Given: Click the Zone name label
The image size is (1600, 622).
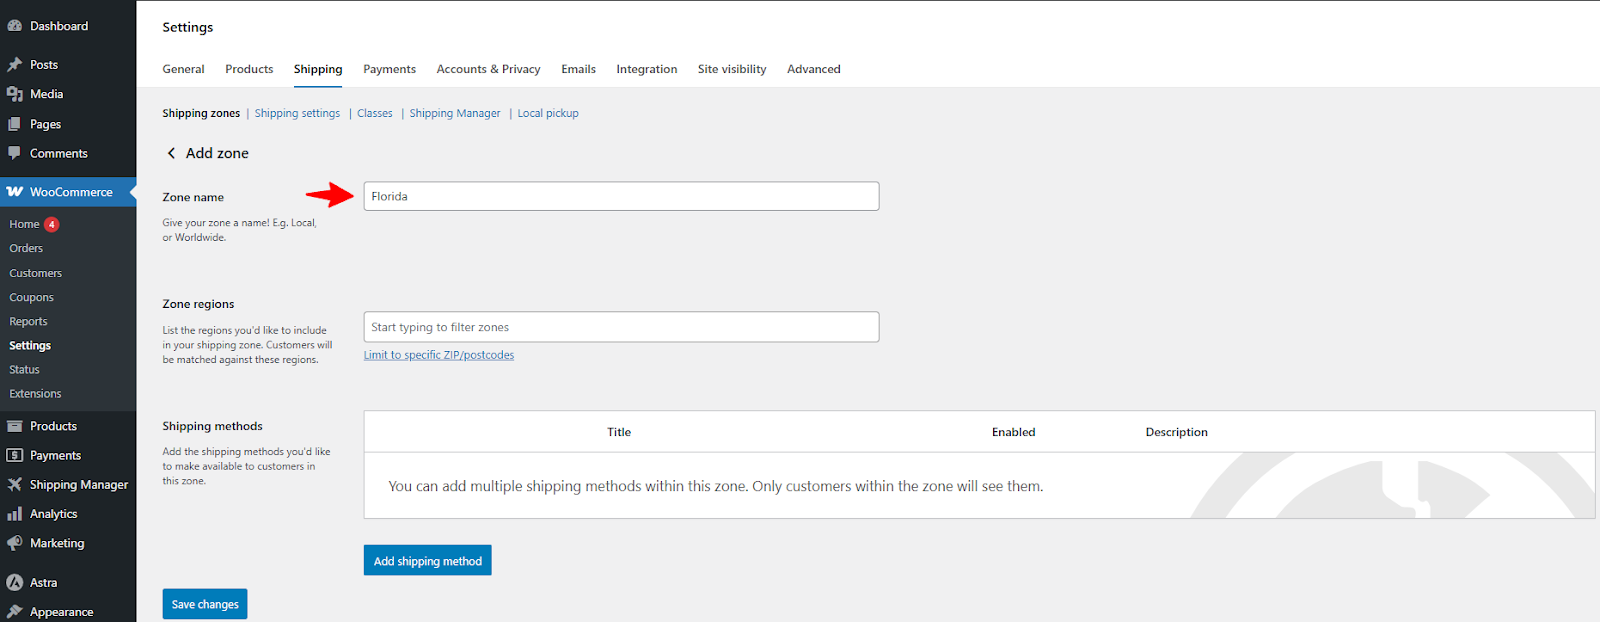Looking at the screenshot, I should [x=193, y=197].
